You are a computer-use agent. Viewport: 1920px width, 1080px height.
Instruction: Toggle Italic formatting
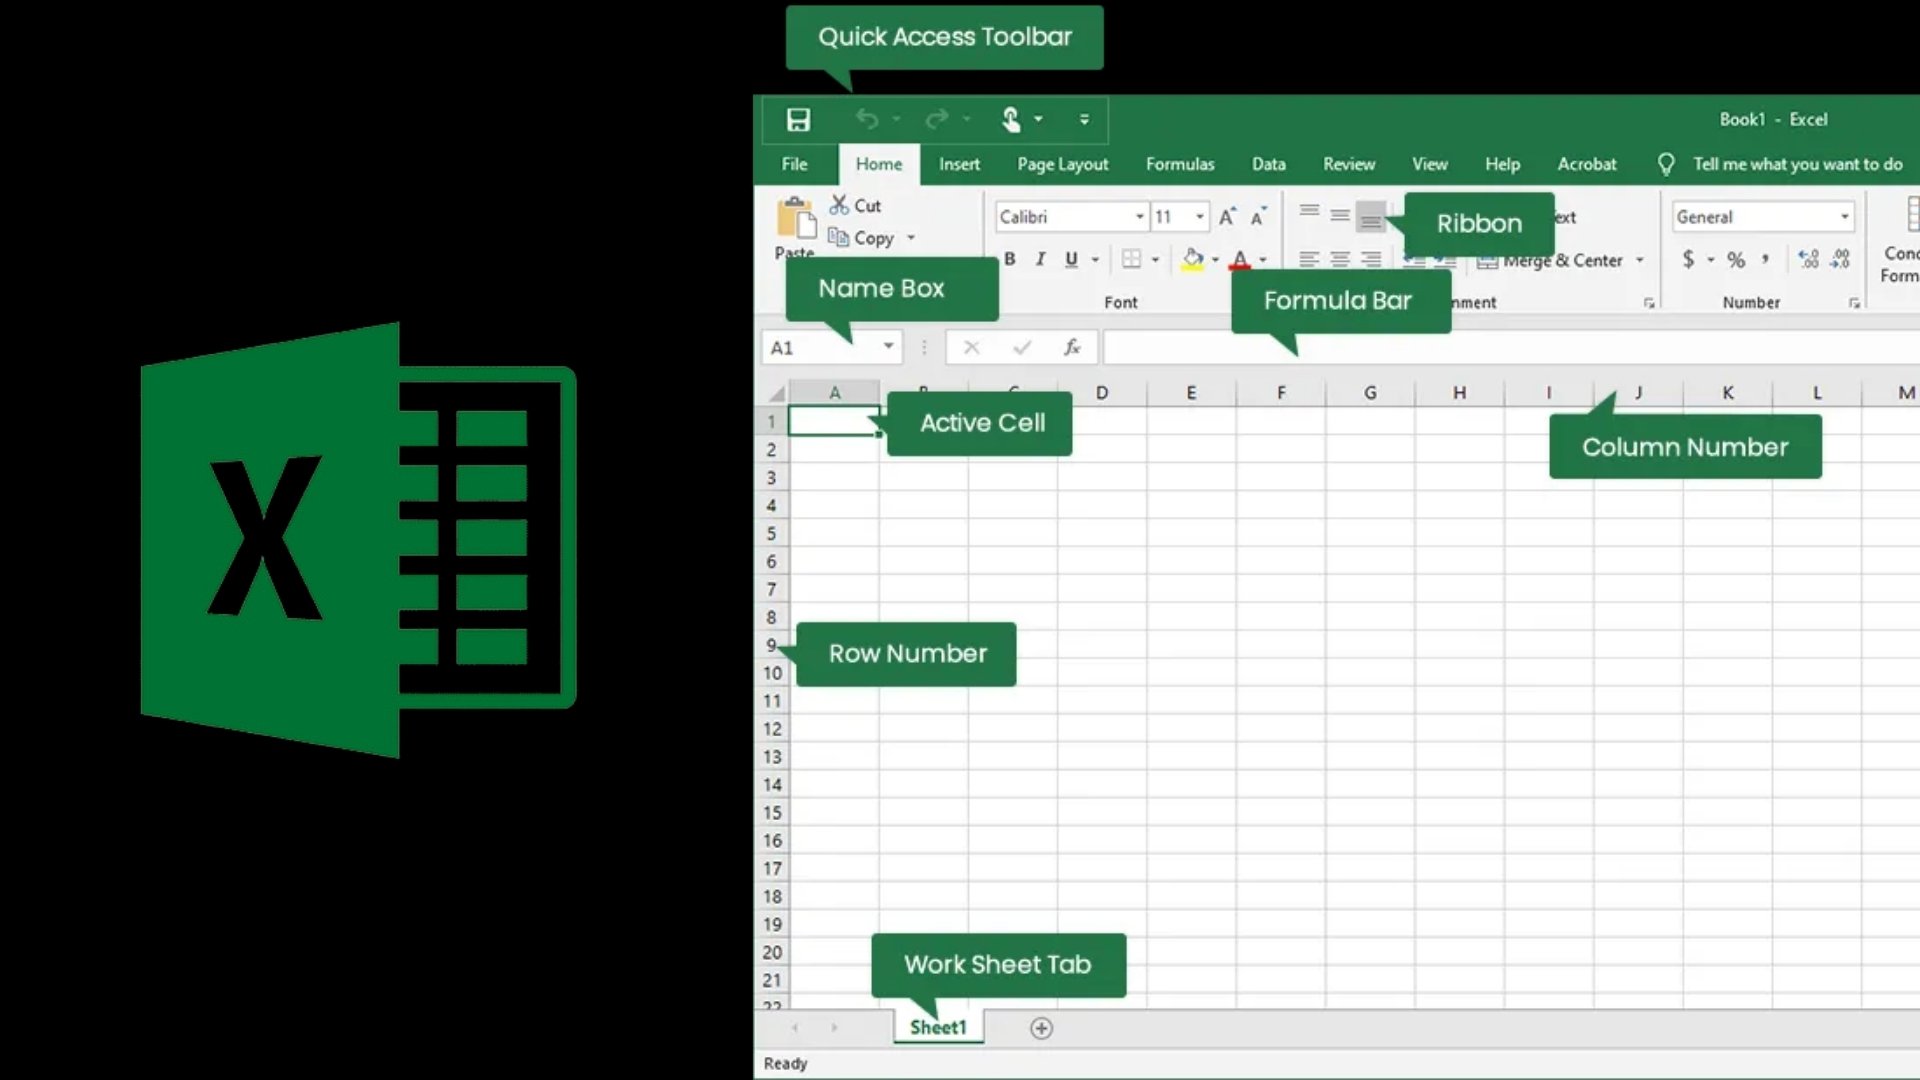coord(1040,260)
